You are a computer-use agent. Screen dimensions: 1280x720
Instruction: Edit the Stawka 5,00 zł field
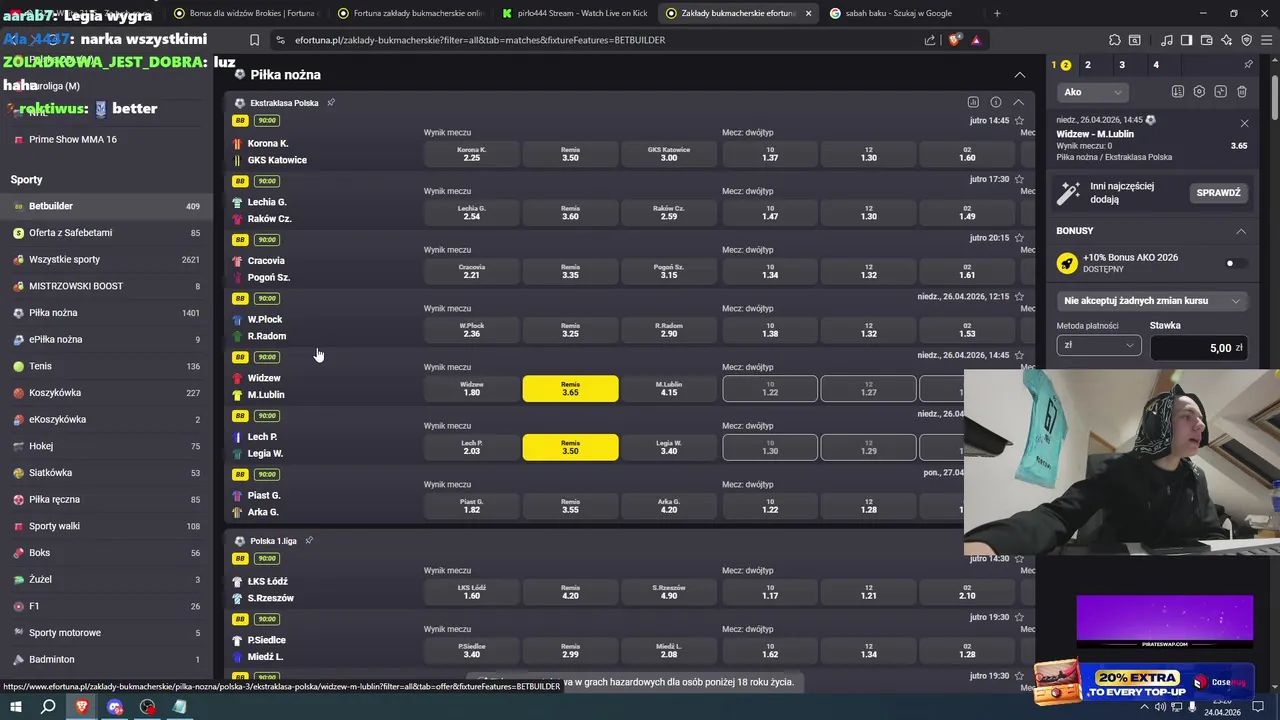1198,348
